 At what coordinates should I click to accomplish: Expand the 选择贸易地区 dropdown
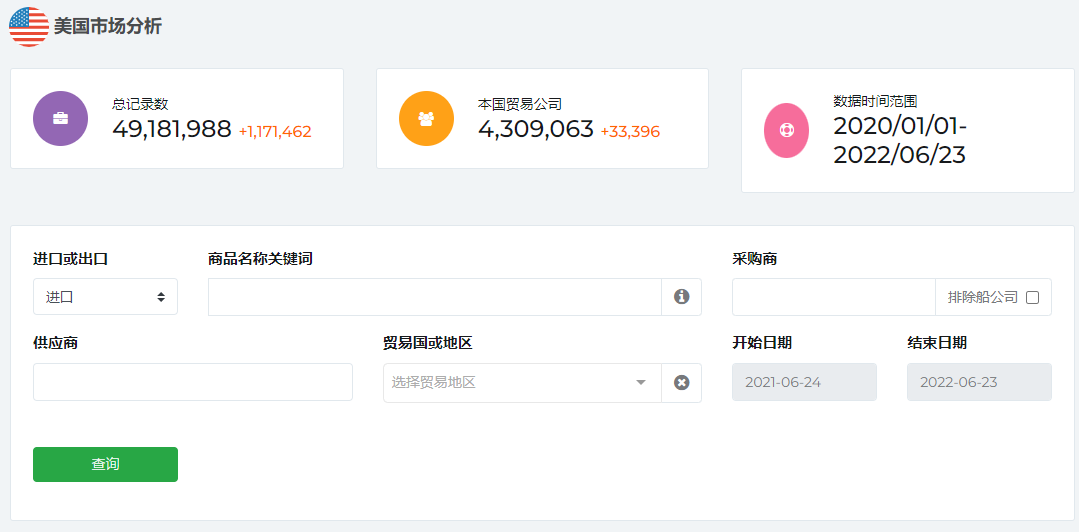[x=510, y=383]
